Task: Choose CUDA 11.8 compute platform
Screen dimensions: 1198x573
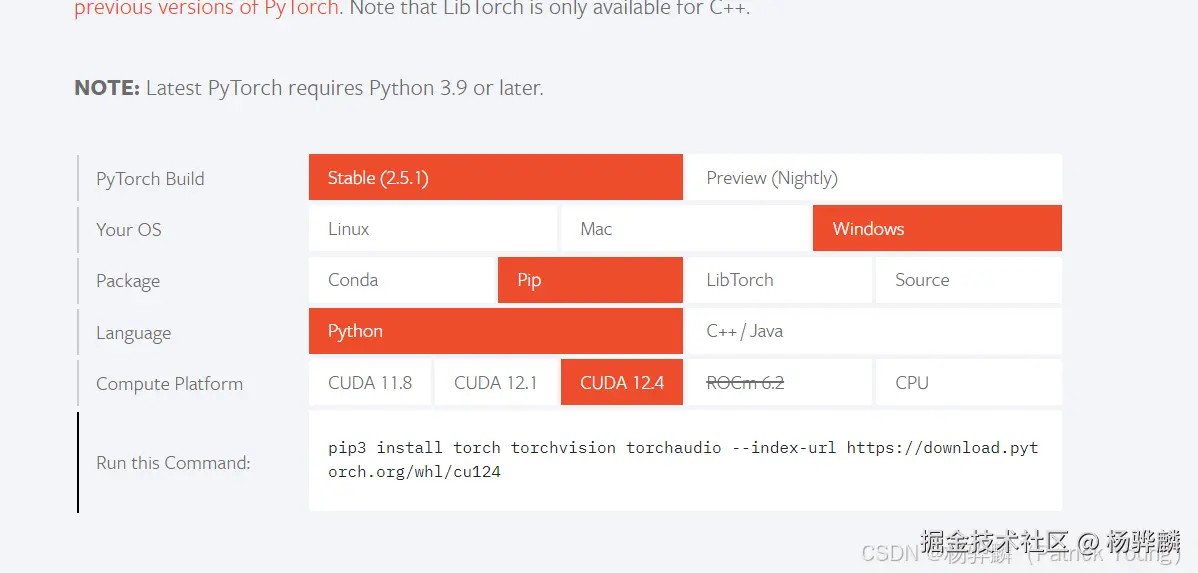Action: click(370, 383)
